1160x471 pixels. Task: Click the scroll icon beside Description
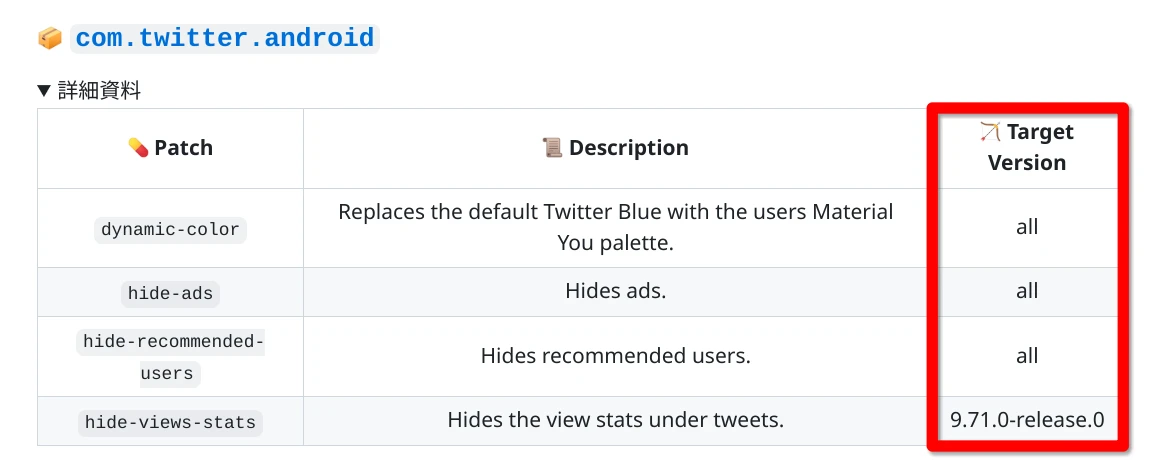tap(552, 148)
